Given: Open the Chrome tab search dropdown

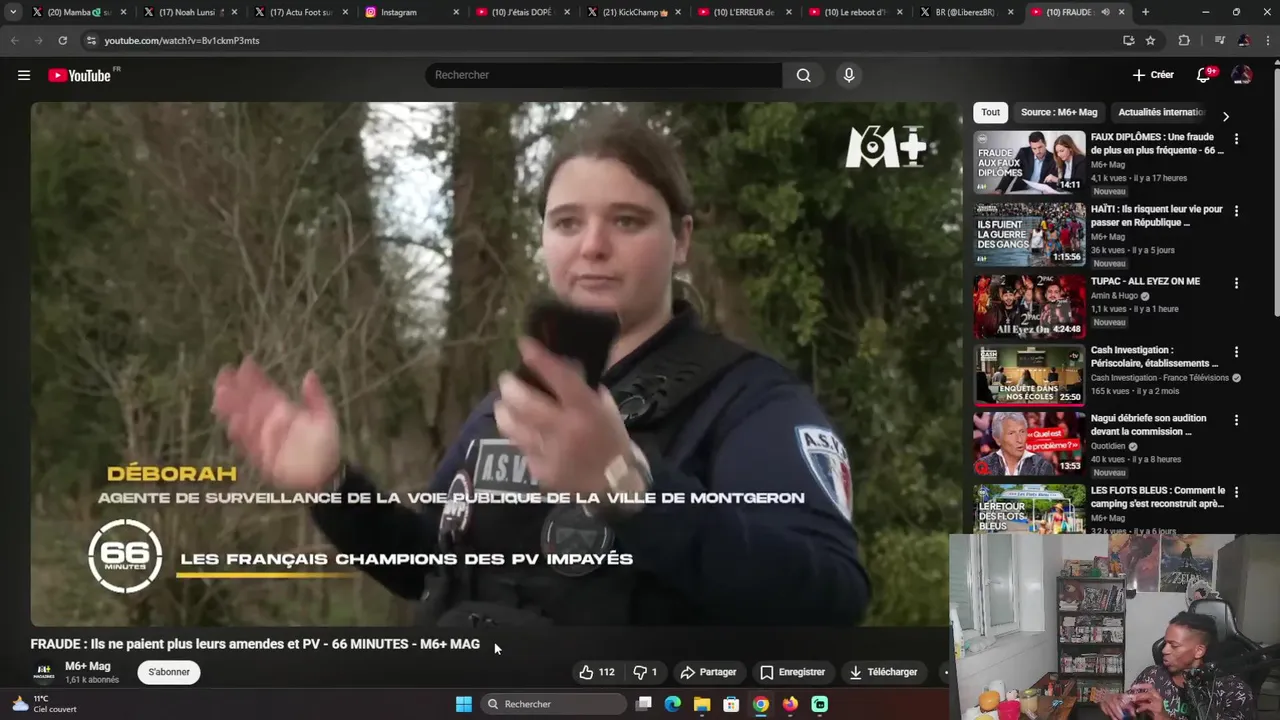Looking at the screenshot, I should (13, 12).
